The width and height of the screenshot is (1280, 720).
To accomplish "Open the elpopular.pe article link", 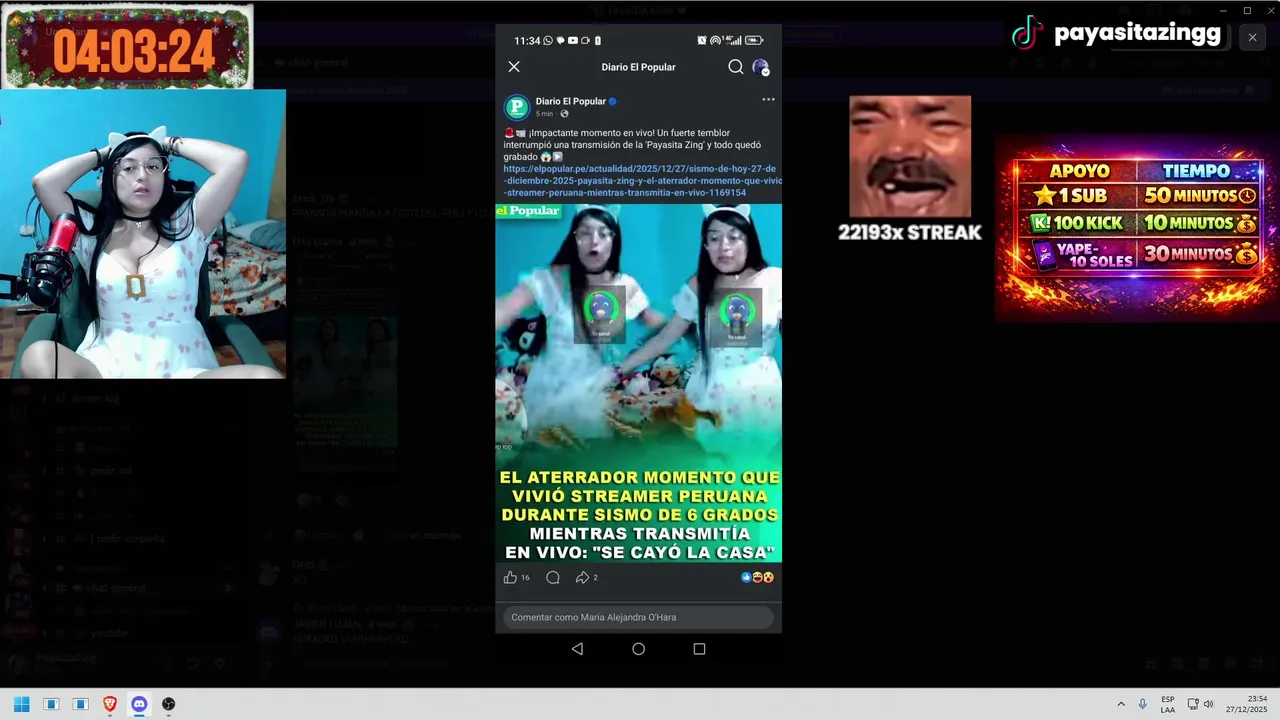I will click(x=642, y=181).
